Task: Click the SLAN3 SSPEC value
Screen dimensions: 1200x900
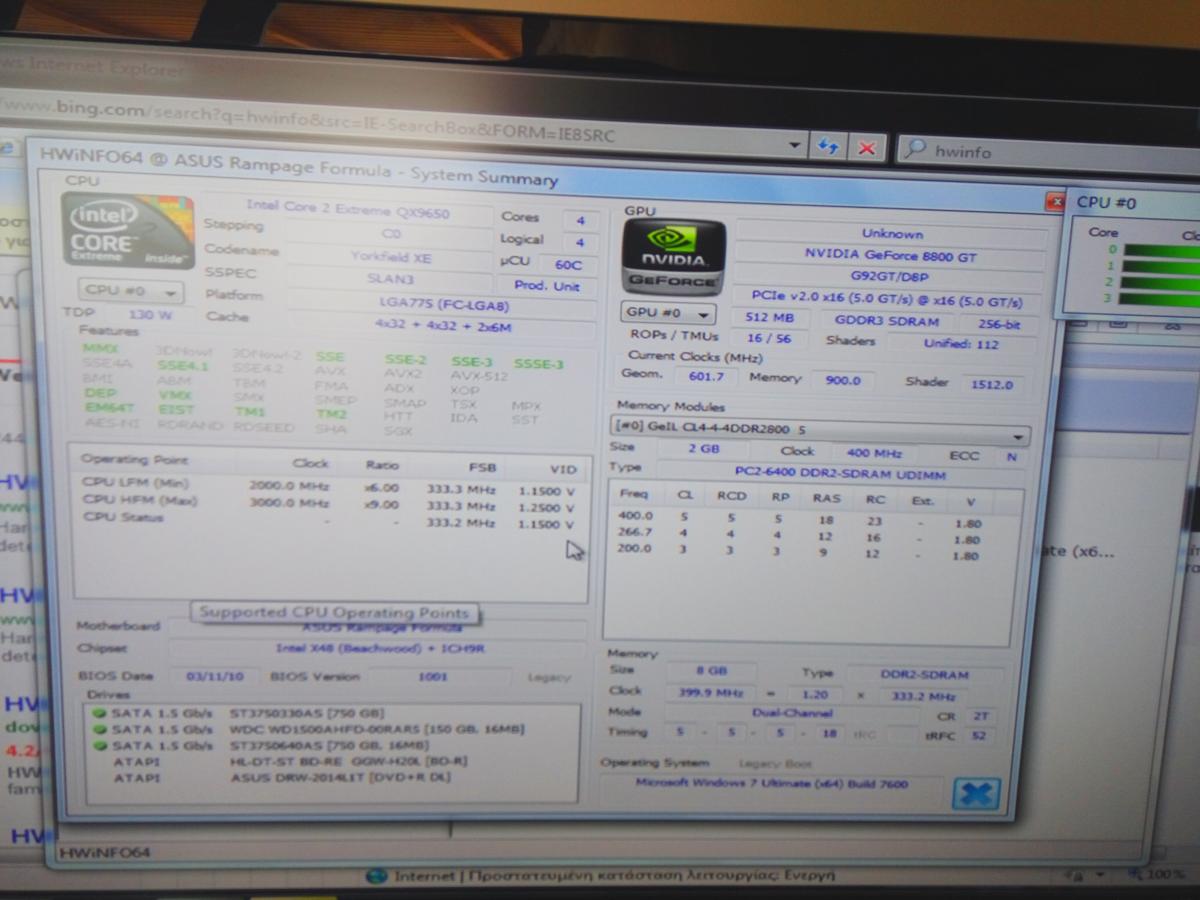Action: (x=388, y=279)
